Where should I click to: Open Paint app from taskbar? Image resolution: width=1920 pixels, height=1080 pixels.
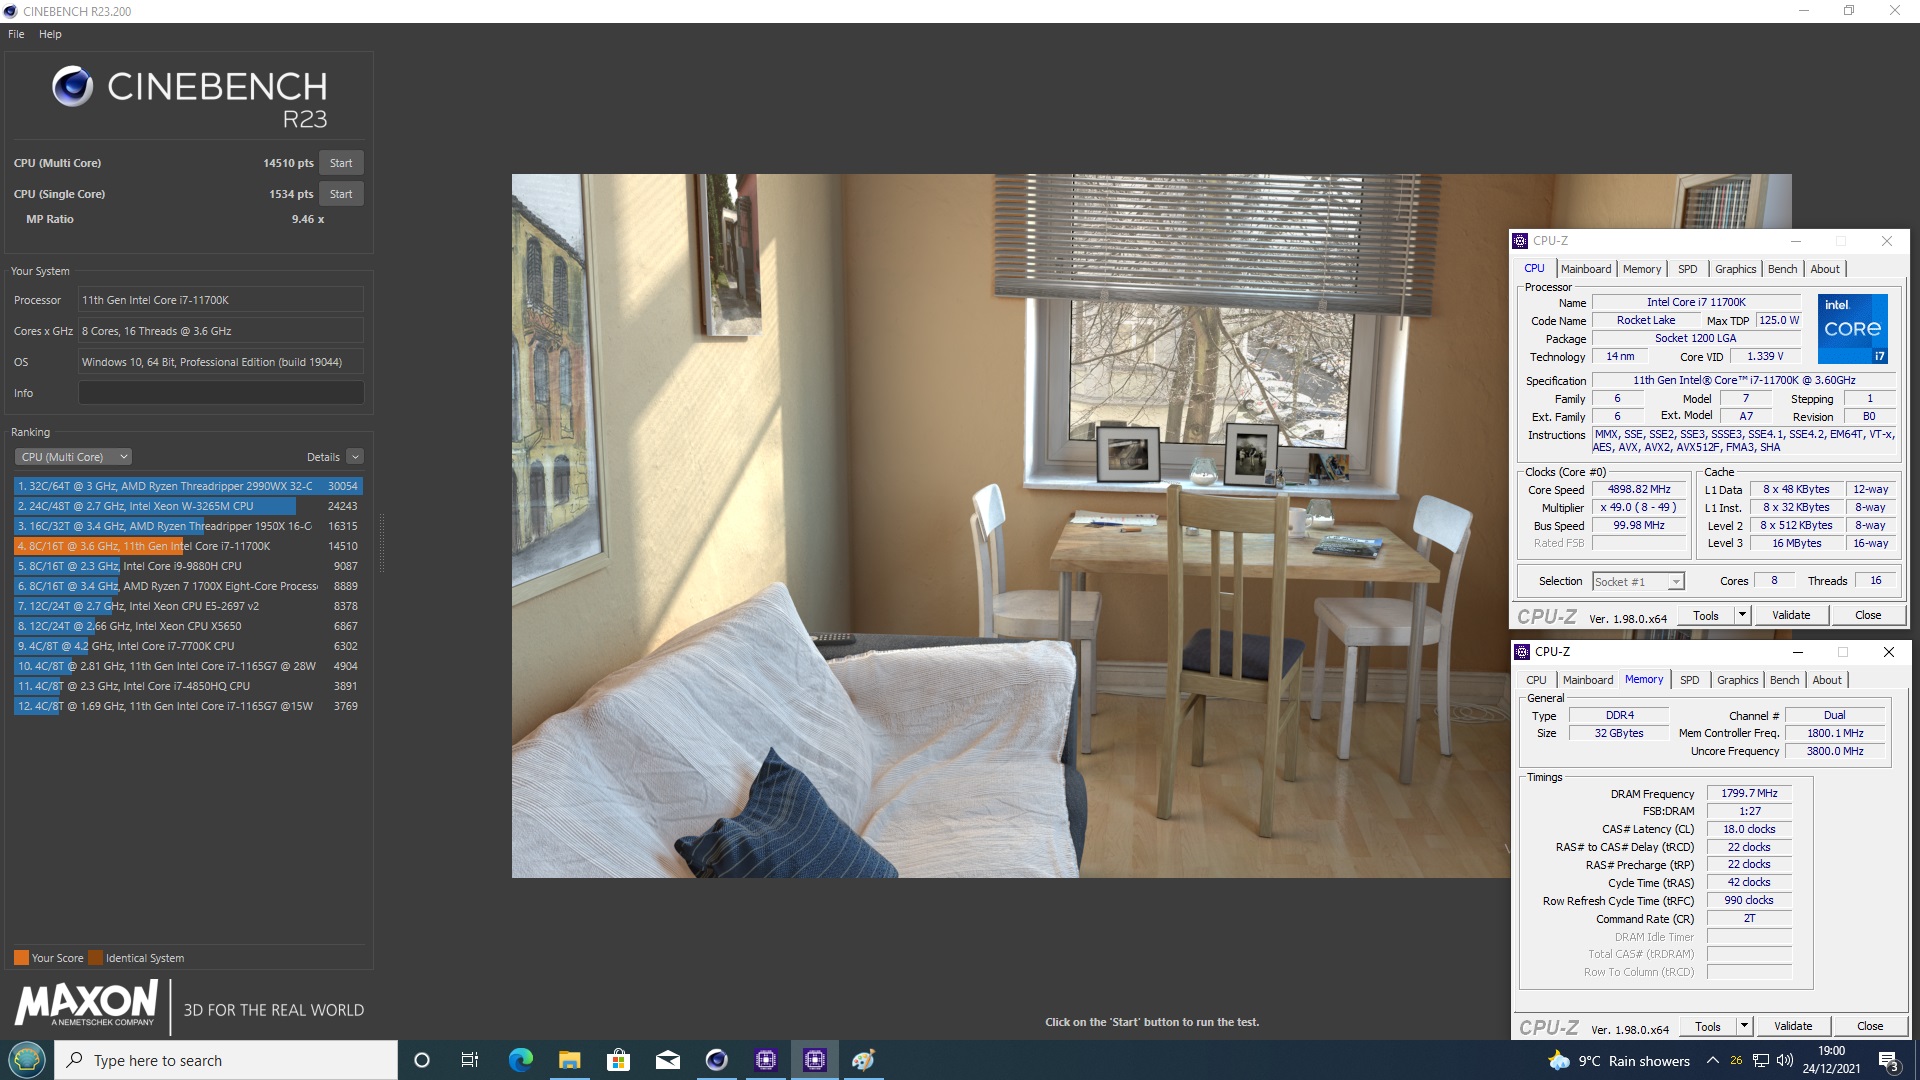coord(863,1060)
